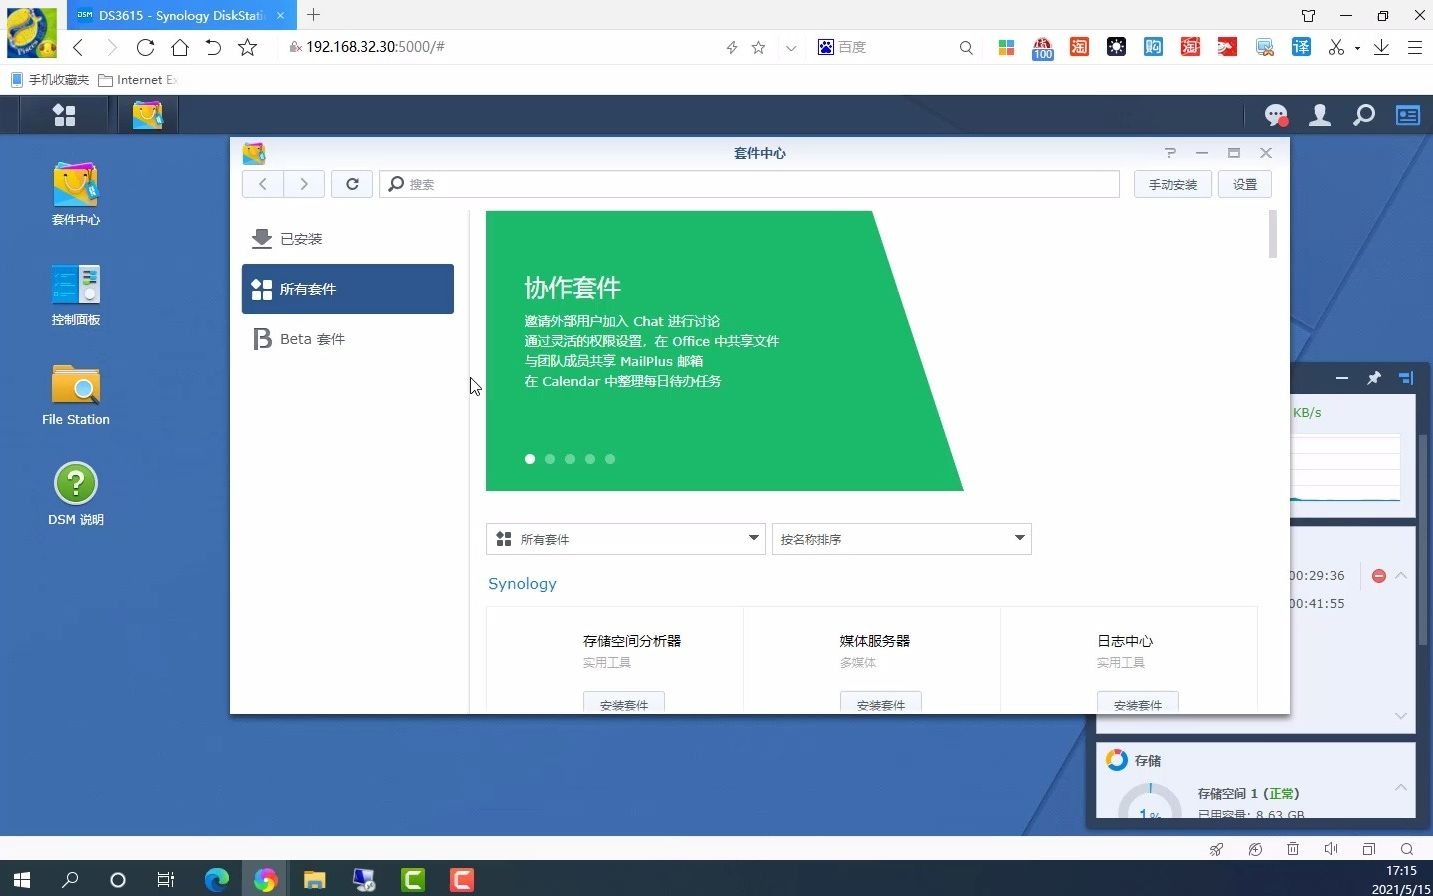Open the 所有套件 category dropdown
This screenshot has width=1433, height=896.
[626, 539]
